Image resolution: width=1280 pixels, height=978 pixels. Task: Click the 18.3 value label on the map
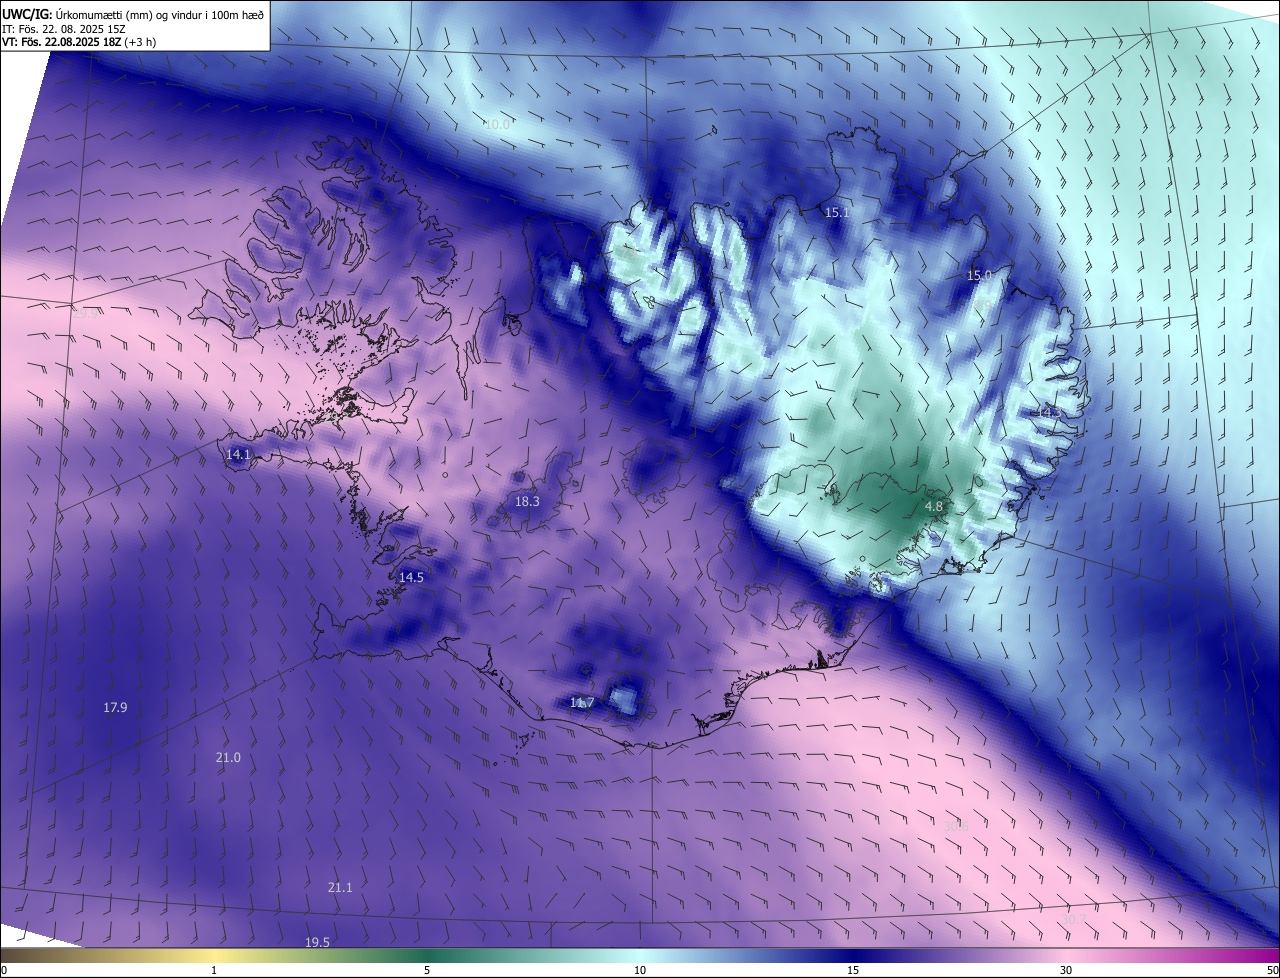tap(527, 501)
